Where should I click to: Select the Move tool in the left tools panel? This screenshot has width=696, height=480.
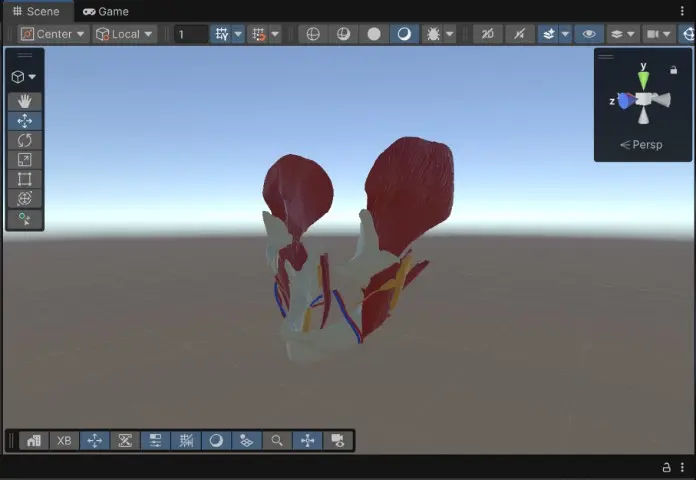(x=24, y=121)
